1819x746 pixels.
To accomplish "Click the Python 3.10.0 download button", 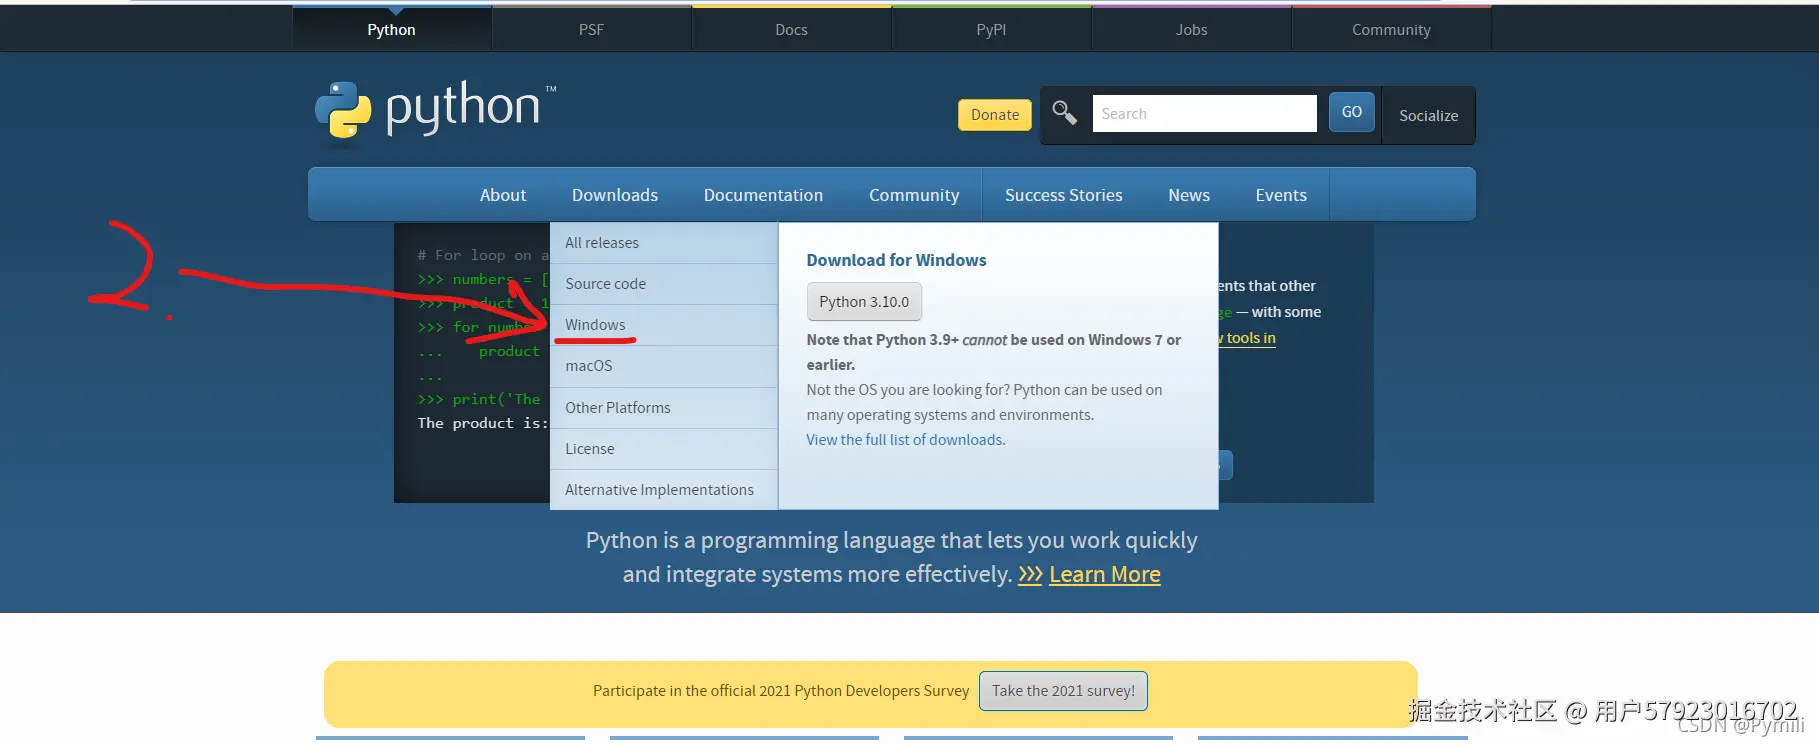I will pyautogui.click(x=864, y=302).
